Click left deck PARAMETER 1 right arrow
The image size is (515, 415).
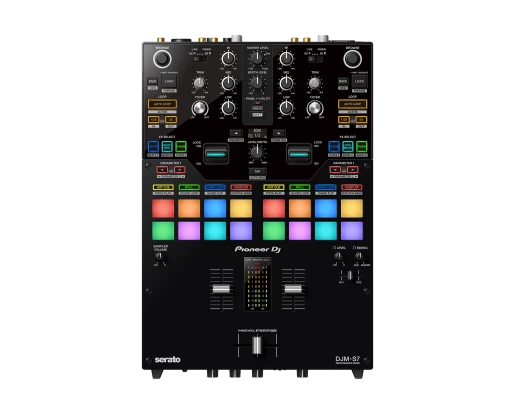(x=179, y=170)
